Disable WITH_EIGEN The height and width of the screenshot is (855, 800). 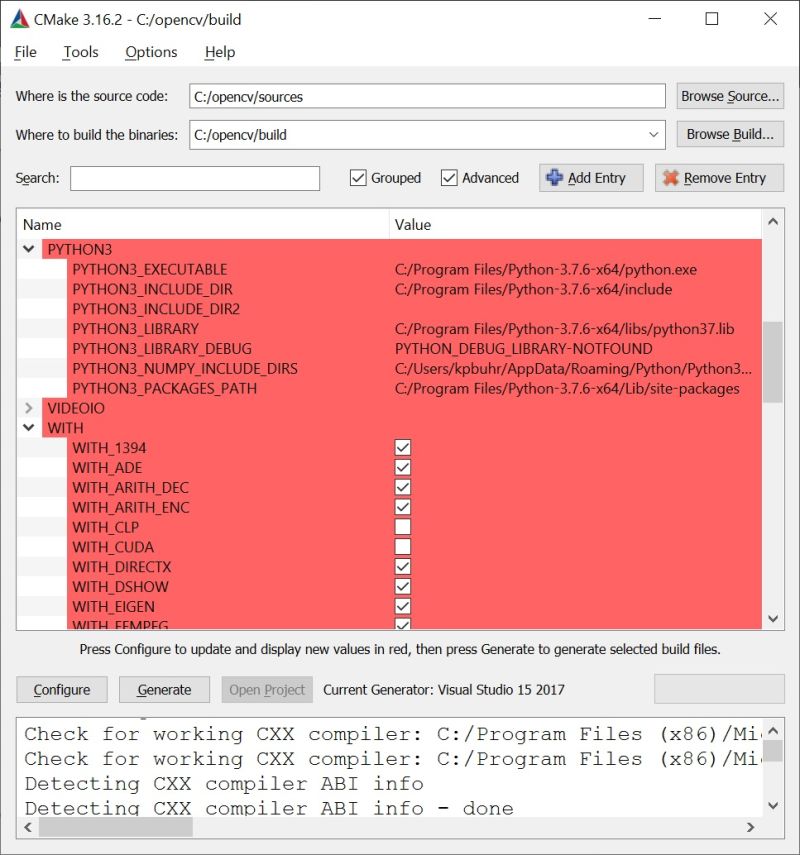(401, 606)
